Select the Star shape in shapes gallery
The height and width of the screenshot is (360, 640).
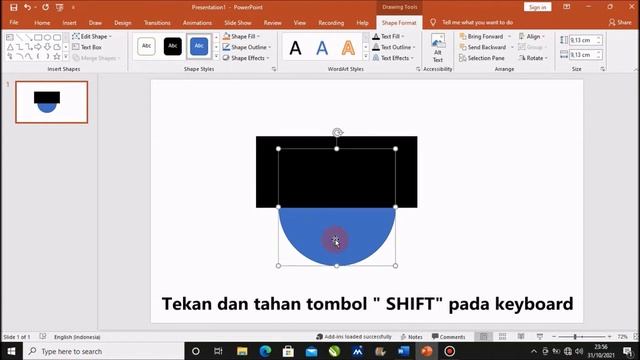pyautogui.click(x=57, y=57)
